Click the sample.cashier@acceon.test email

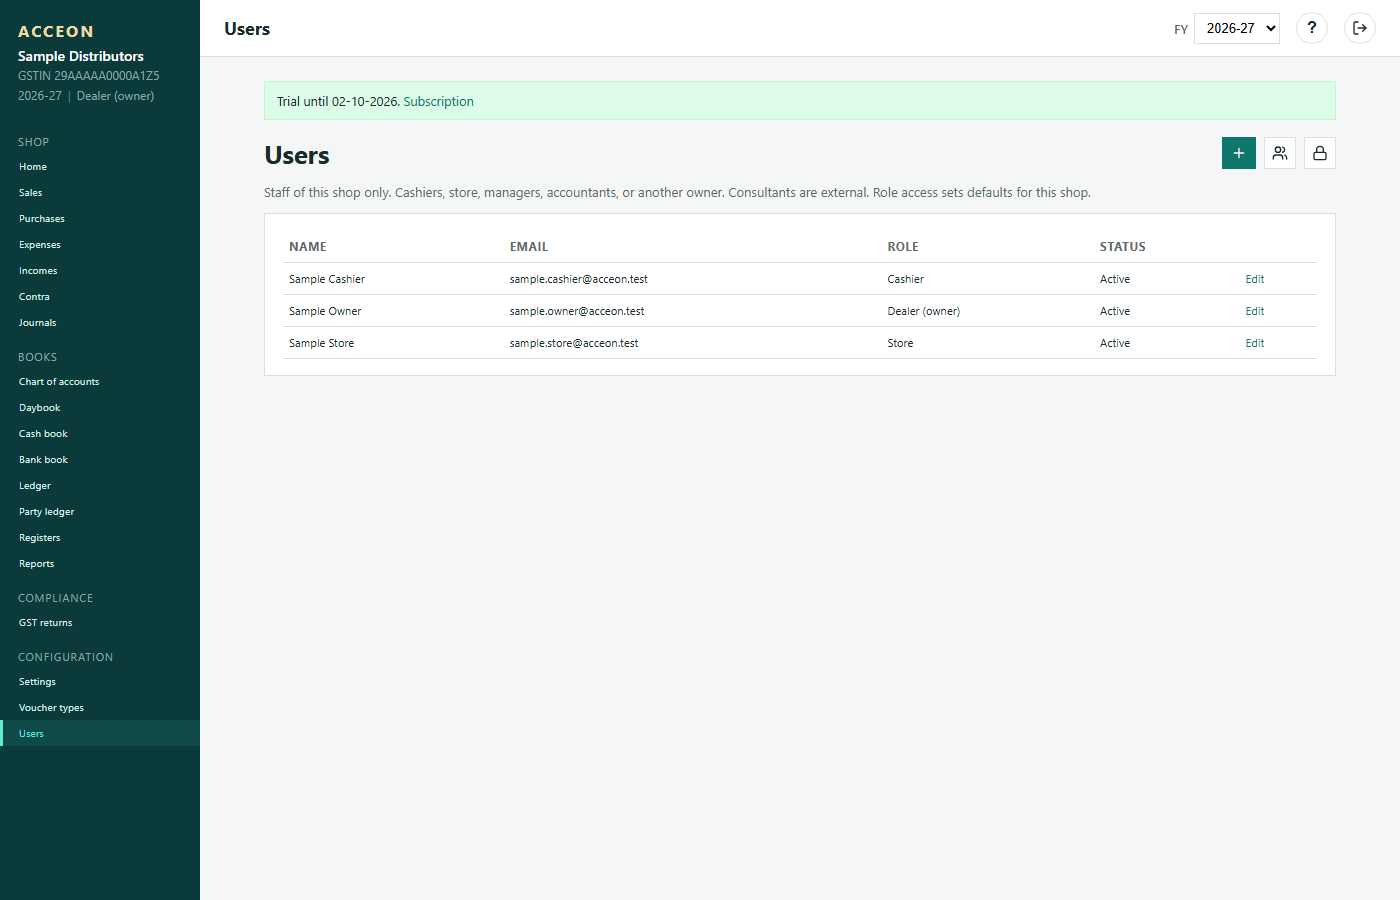(579, 279)
